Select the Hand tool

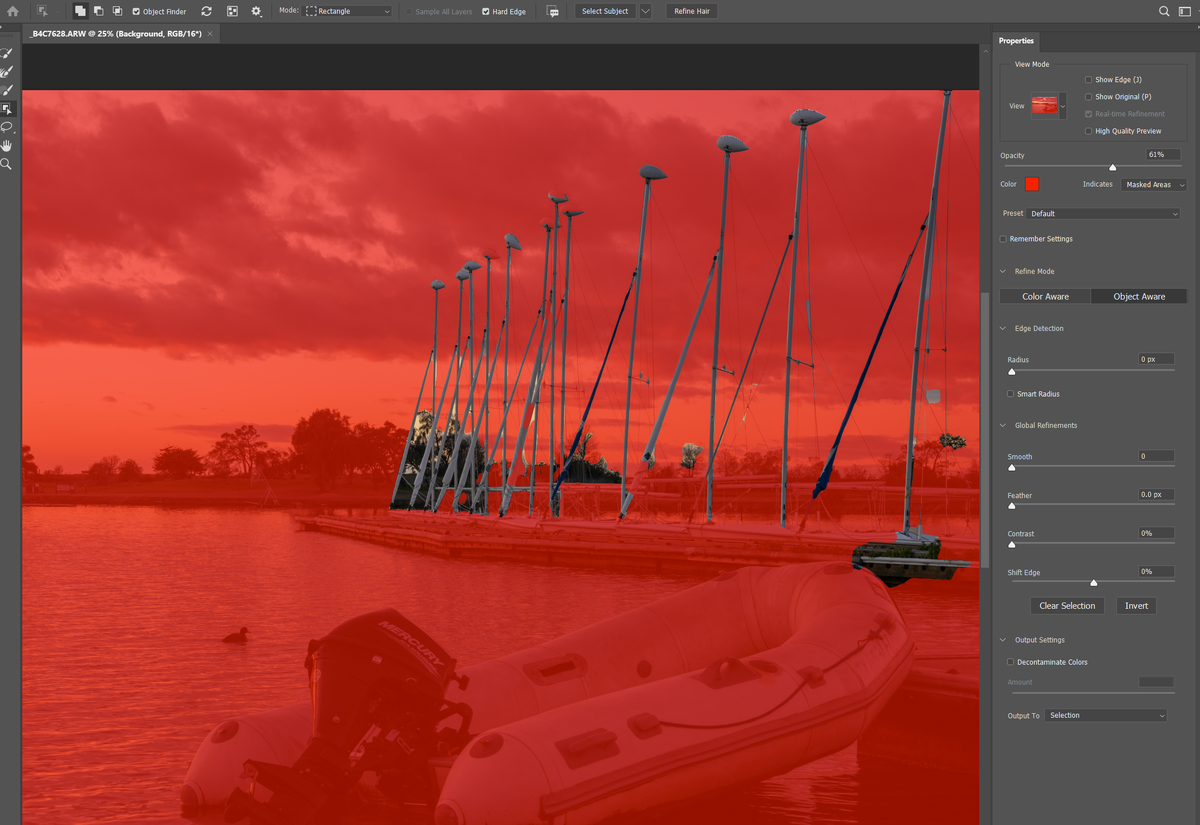click(x=7, y=146)
